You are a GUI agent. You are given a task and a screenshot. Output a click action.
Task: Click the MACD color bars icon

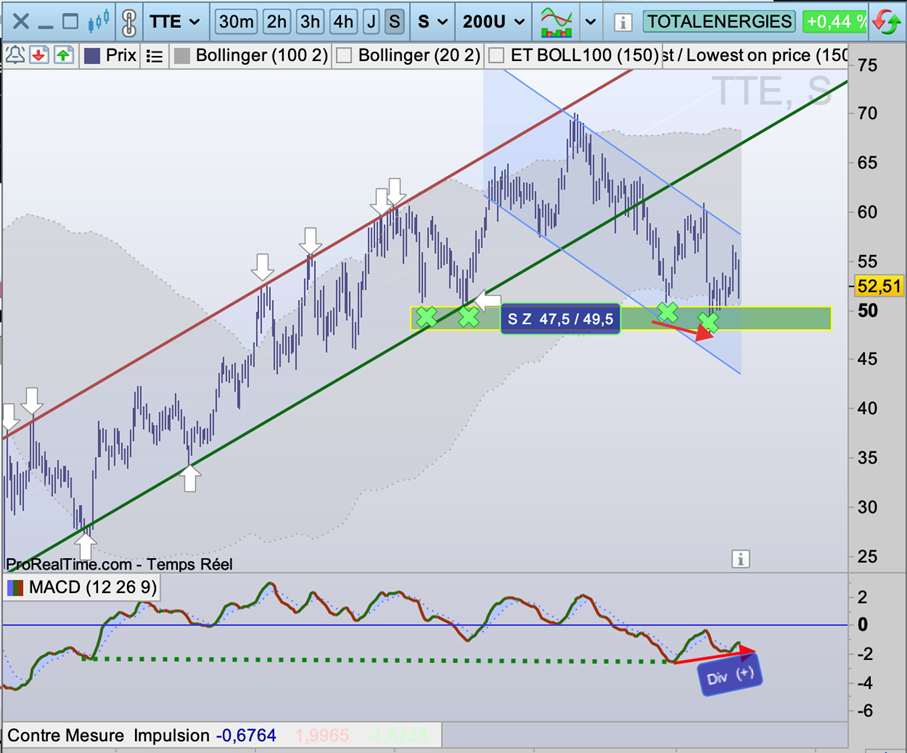15,588
